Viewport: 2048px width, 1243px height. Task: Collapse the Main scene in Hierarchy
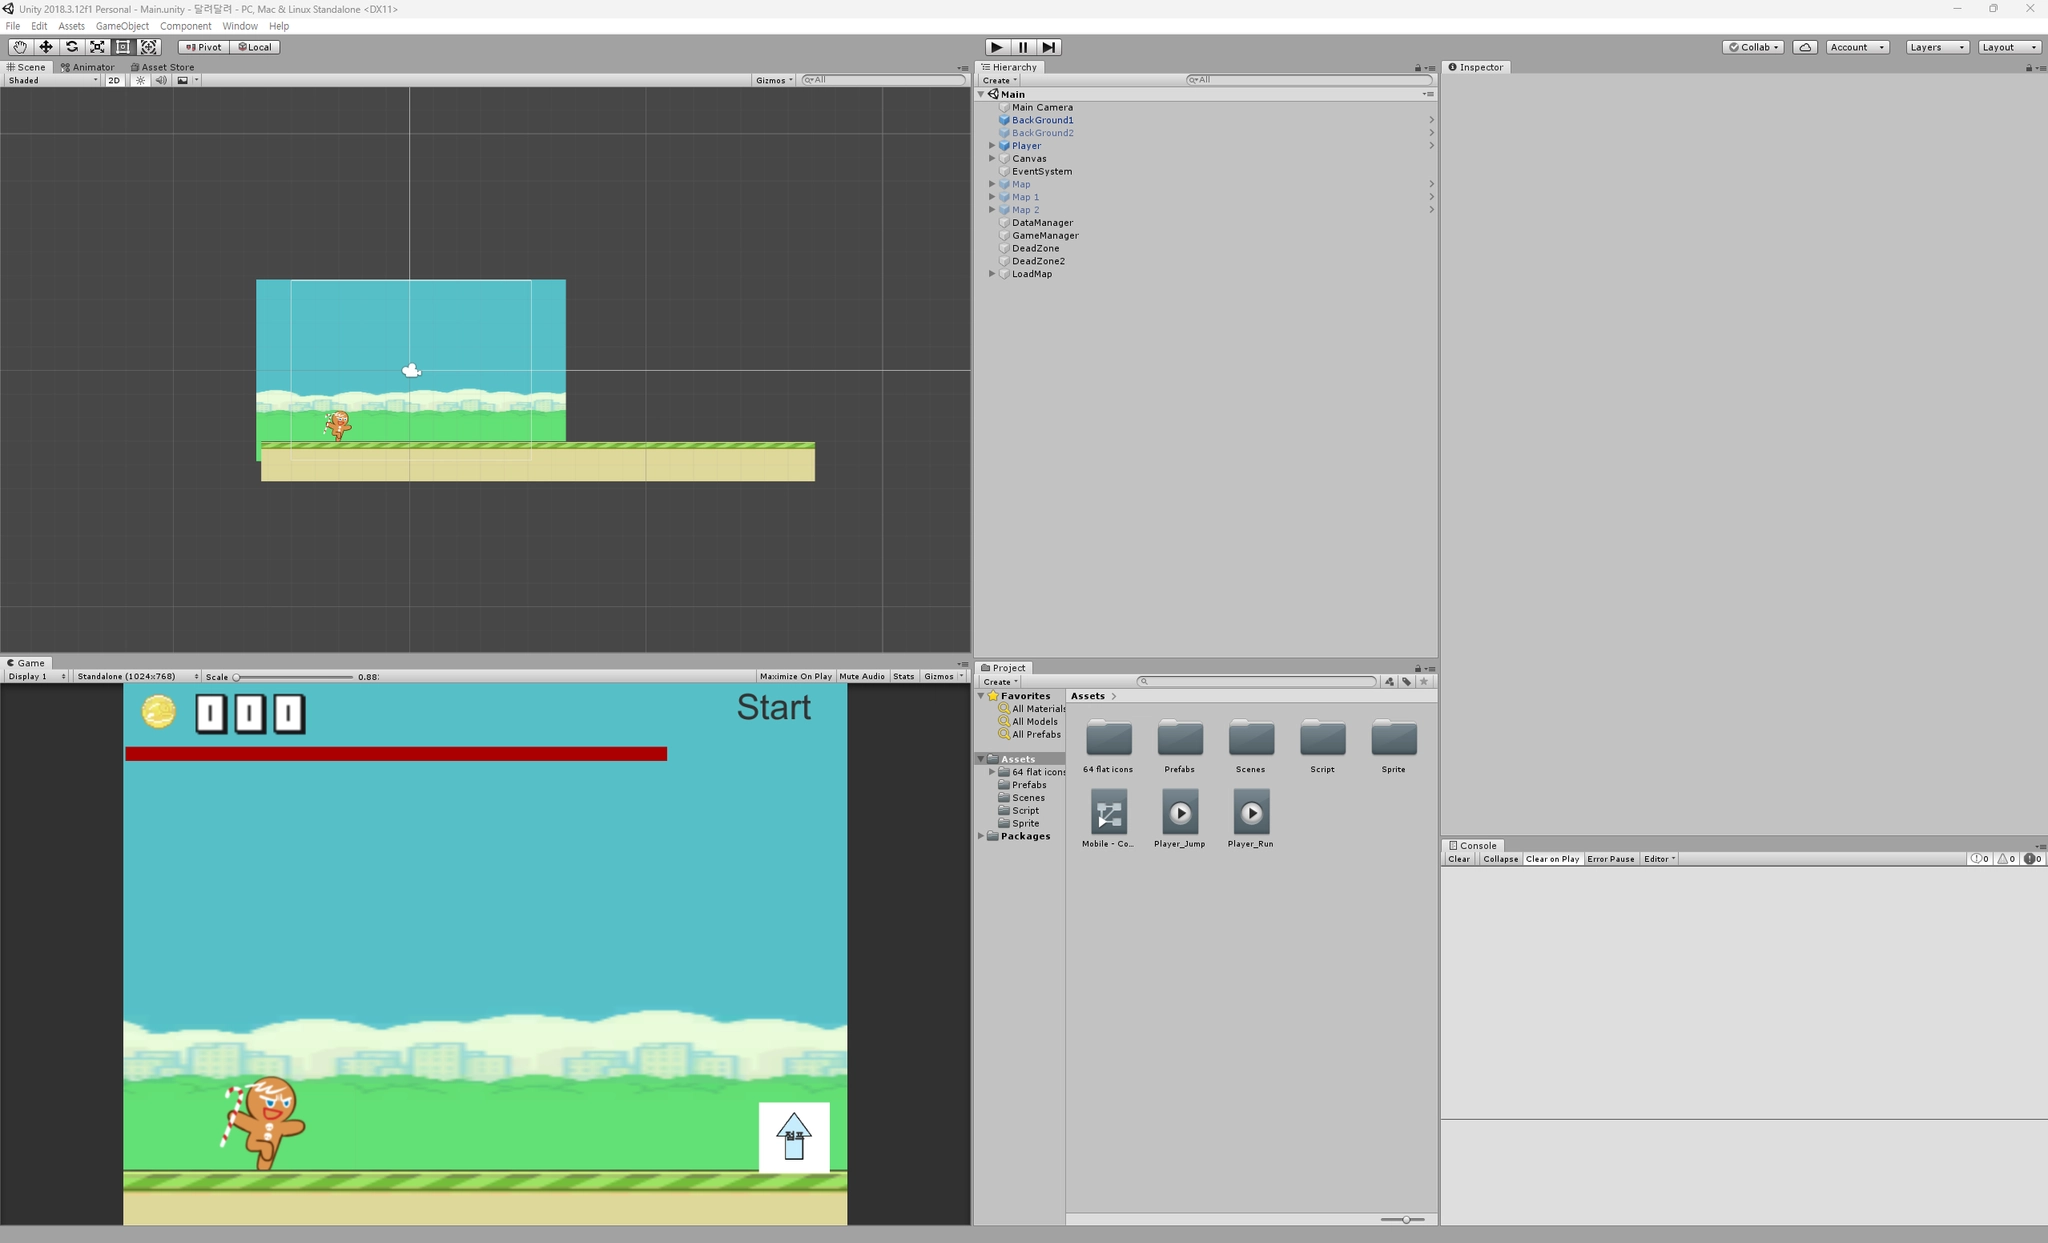981,94
